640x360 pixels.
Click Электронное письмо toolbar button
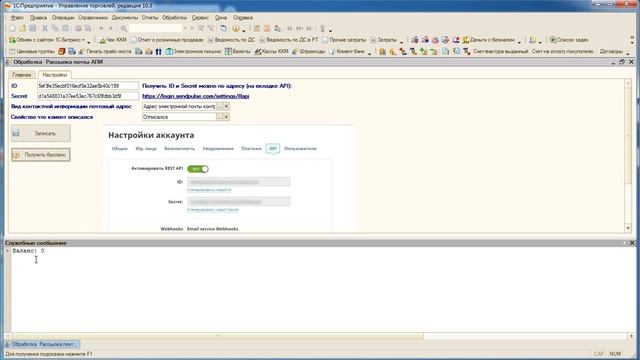click(193, 51)
